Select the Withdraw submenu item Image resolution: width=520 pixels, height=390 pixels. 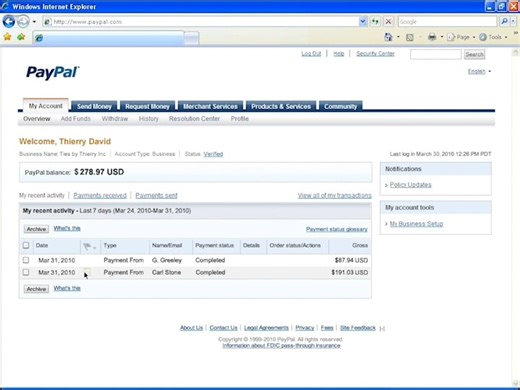pyautogui.click(x=115, y=119)
